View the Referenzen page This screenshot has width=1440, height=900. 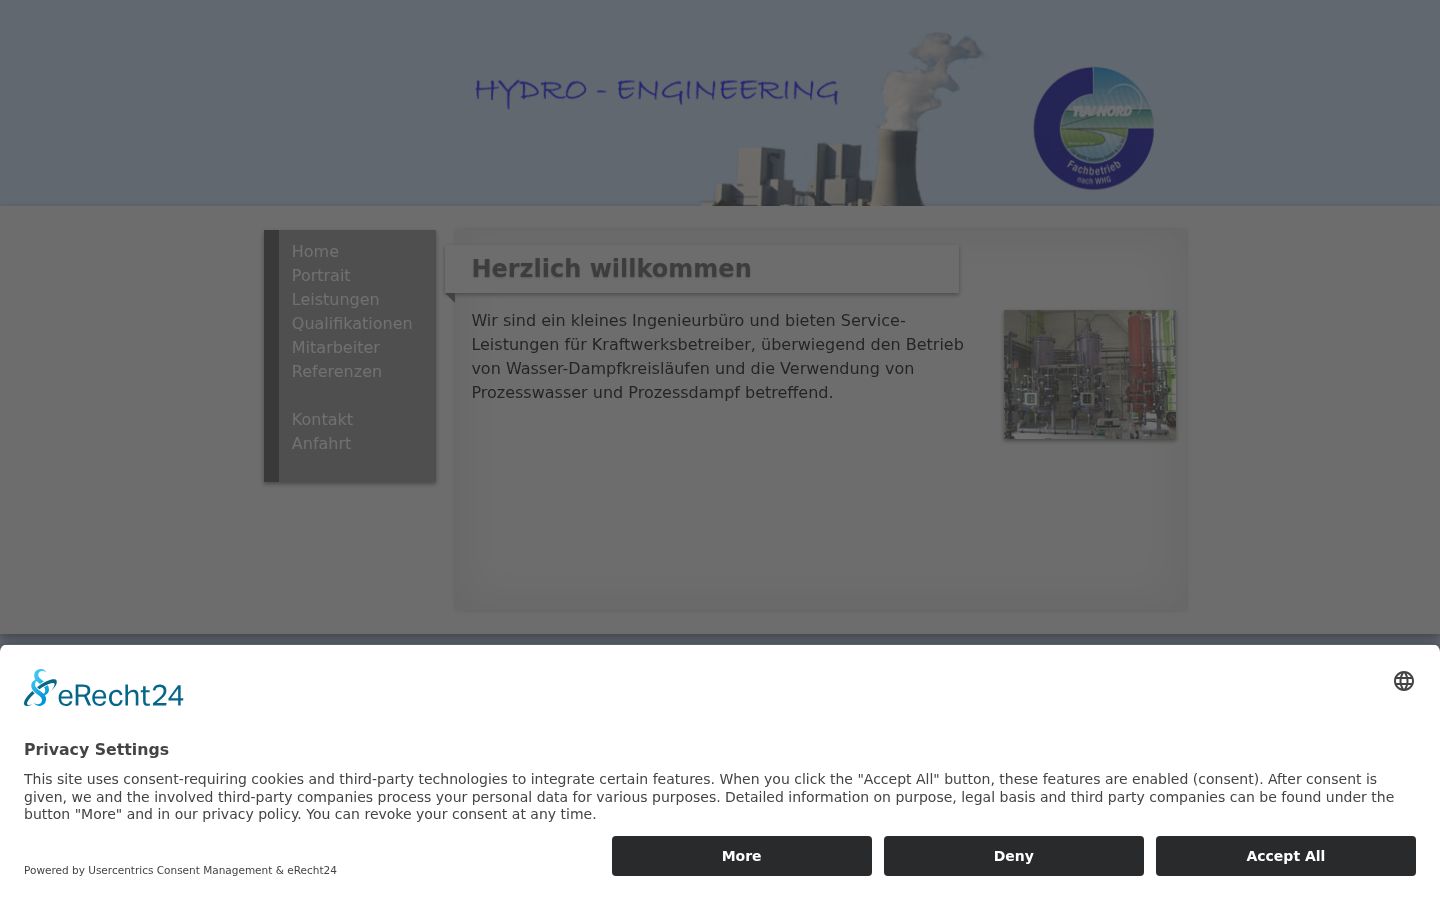pos(337,372)
